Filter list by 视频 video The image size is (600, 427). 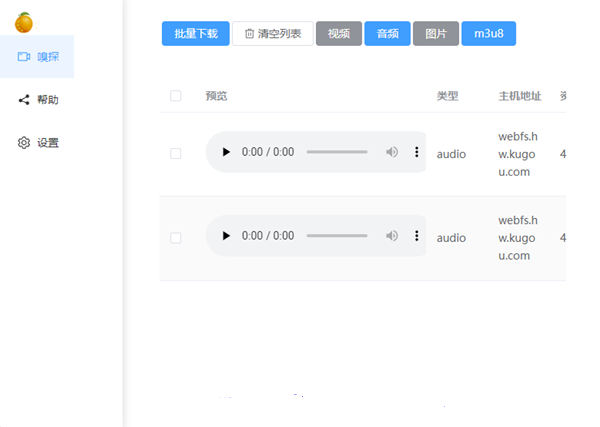[339, 34]
